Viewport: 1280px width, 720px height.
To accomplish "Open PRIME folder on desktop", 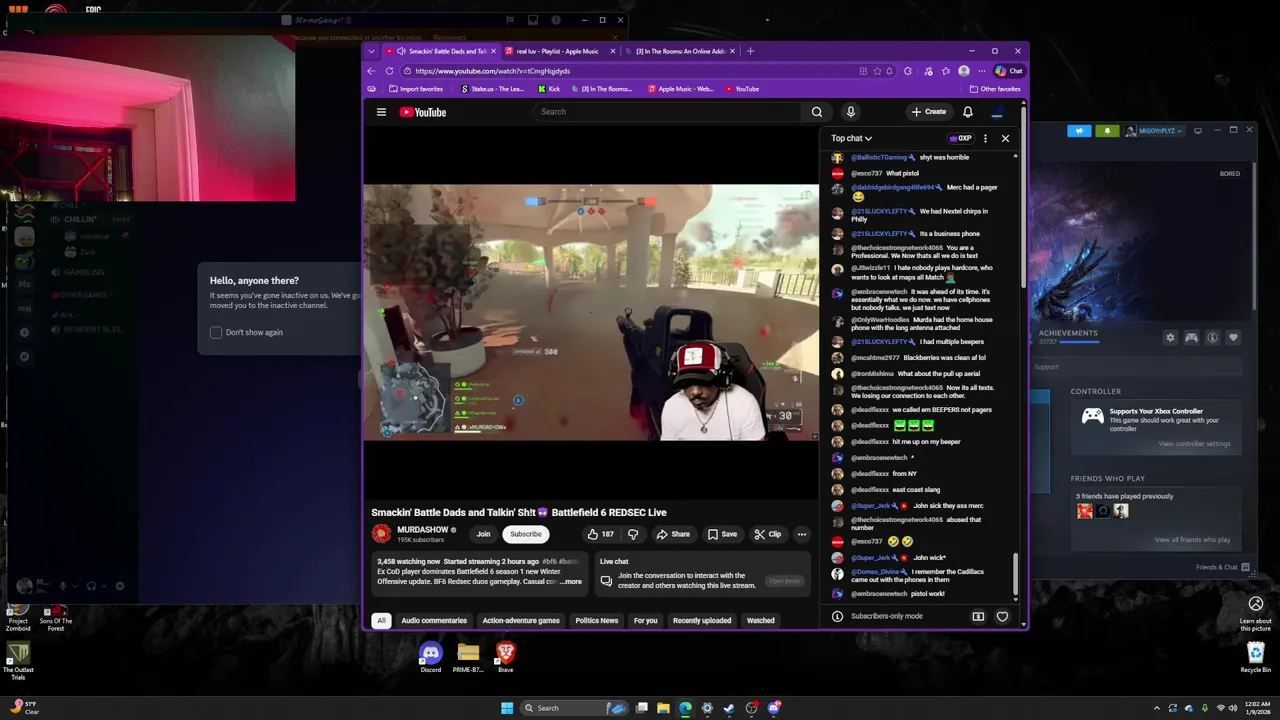I will (468, 657).
